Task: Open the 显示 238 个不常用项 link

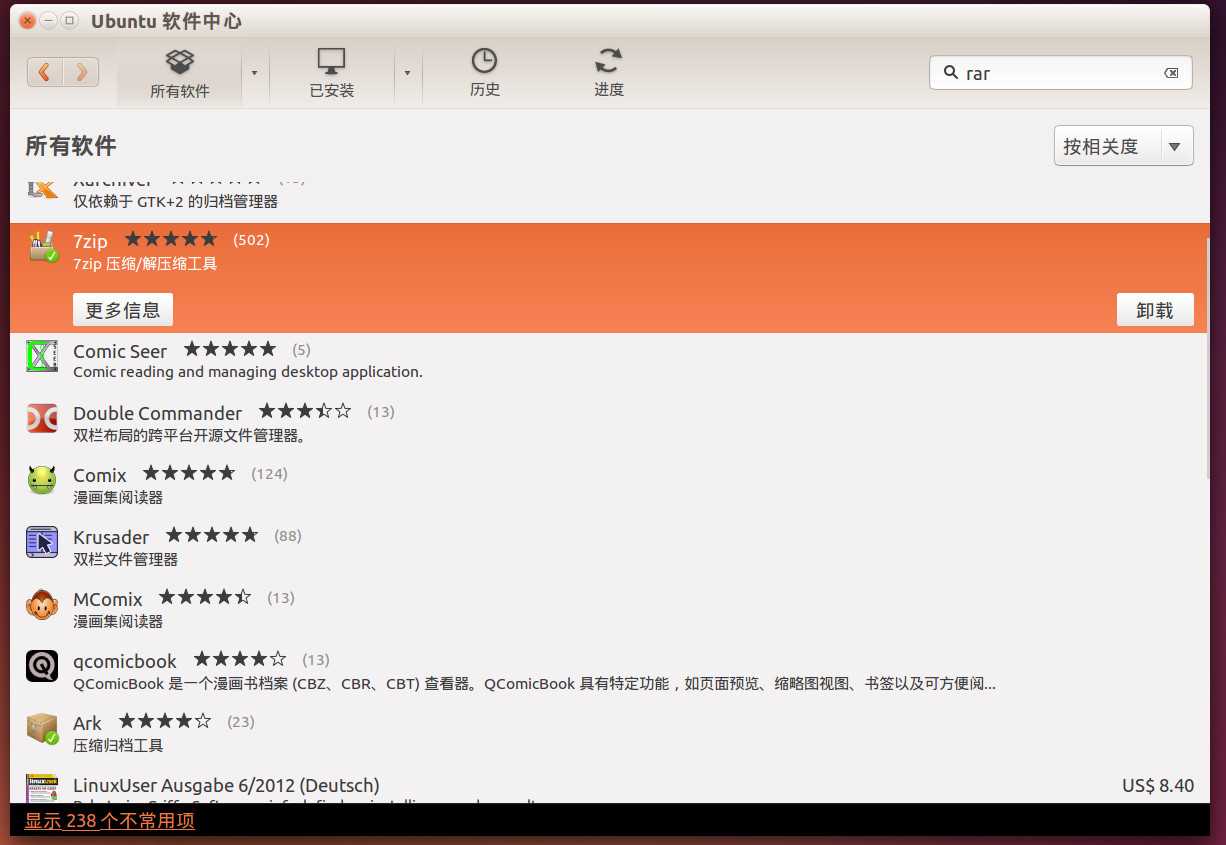Action: (110, 821)
